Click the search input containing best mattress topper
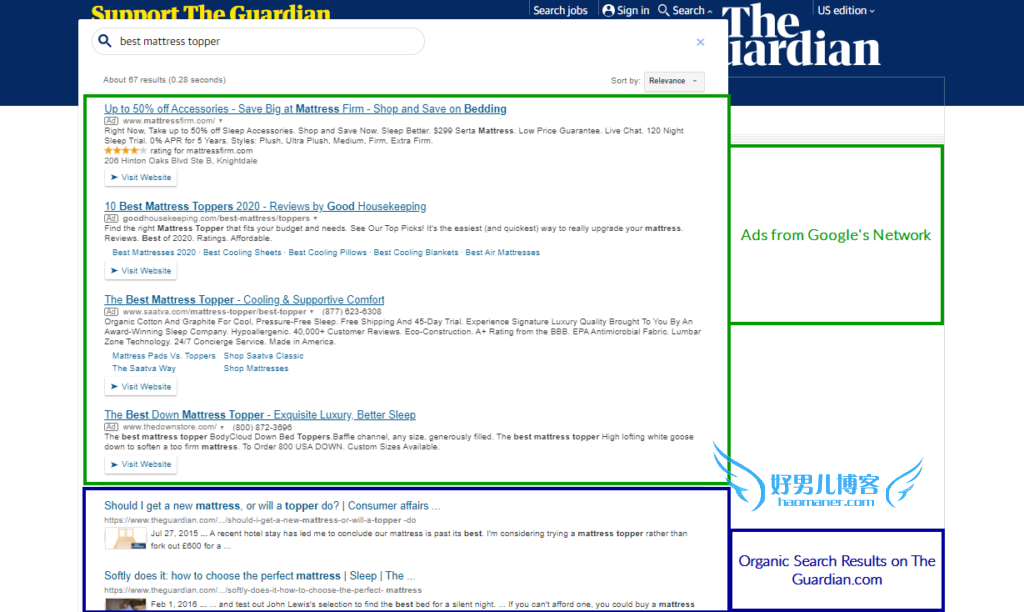The width and height of the screenshot is (1024, 612). click(259, 41)
